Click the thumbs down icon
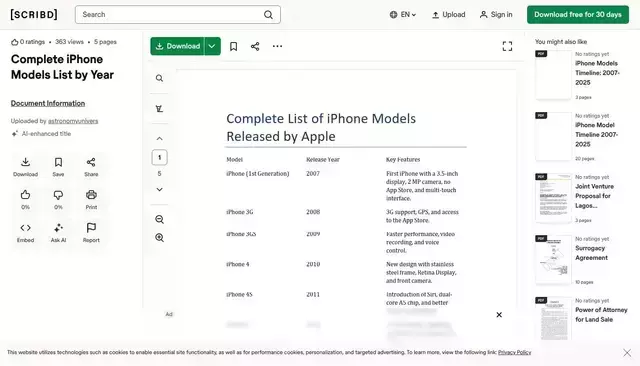This screenshot has width=640, height=366. click(x=58, y=195)
